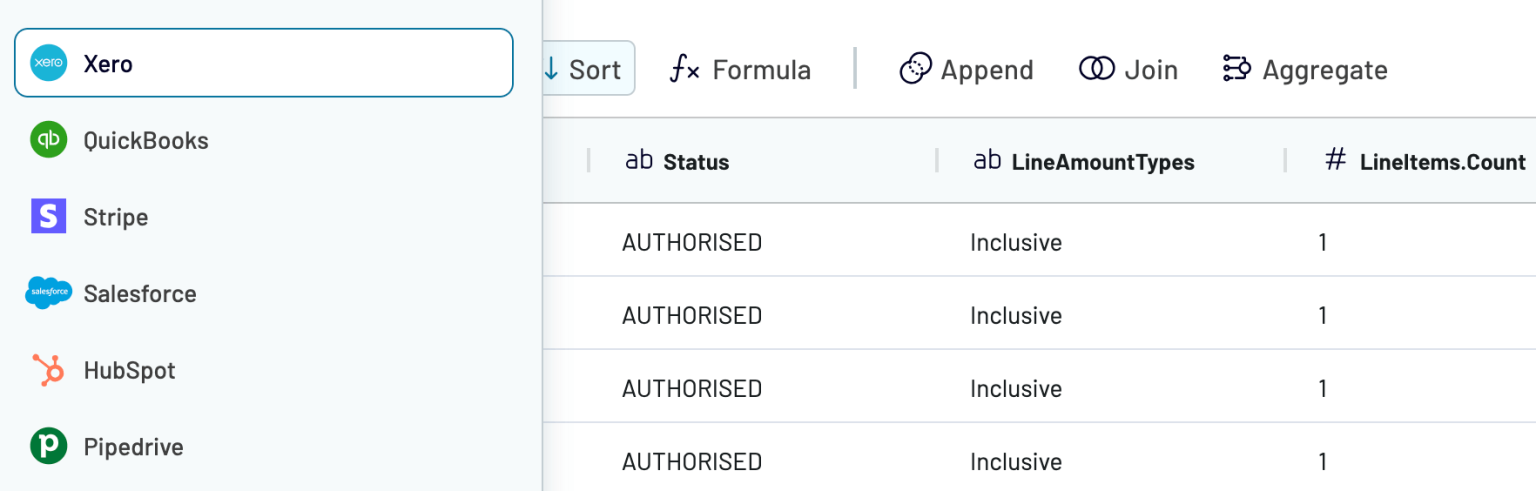Viewport: 1536px width, 491px height.
Task: Click the 'ab' type icon beside Status
Action: 639,160
